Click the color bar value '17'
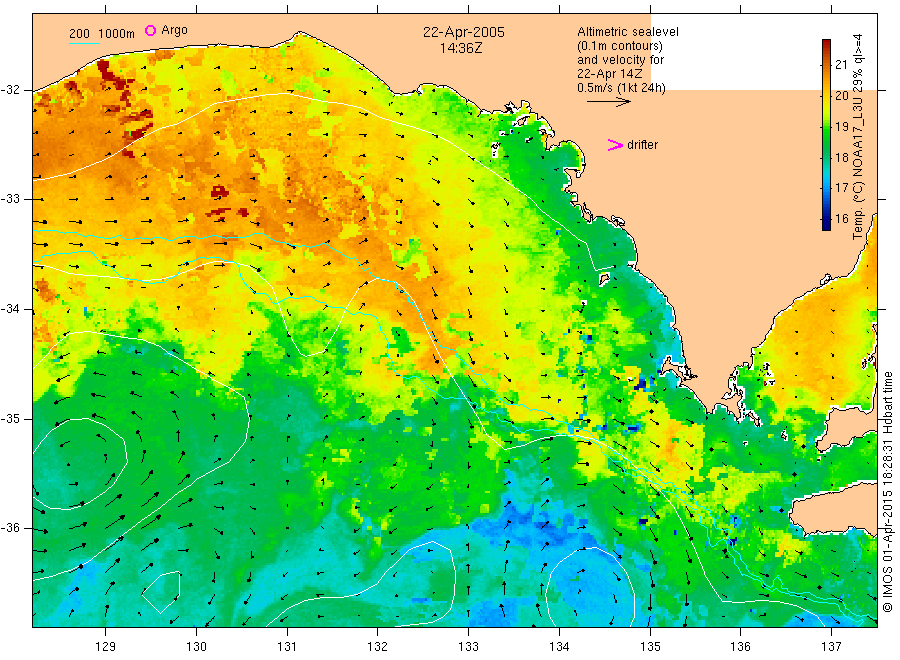Screen dimensions: 900x660 tap(841, 188)
